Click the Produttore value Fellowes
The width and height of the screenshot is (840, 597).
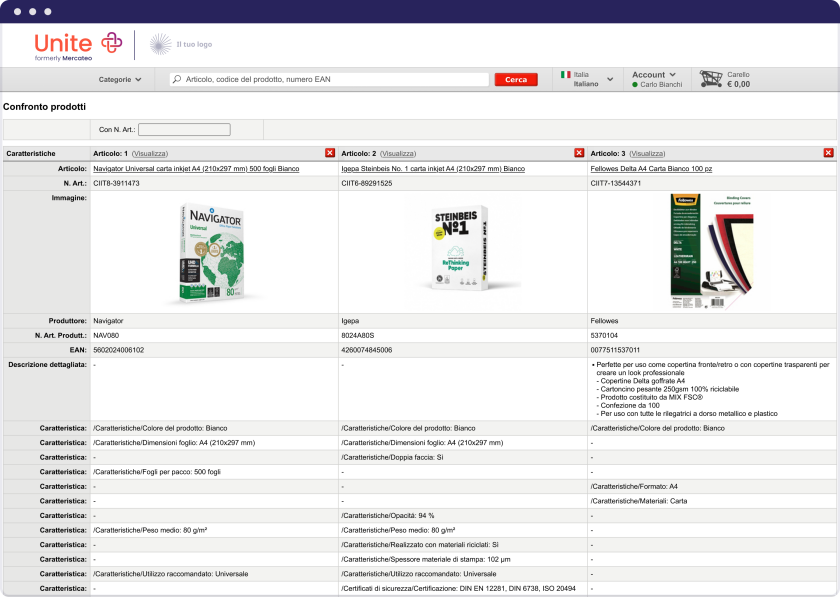pos(604,321)
